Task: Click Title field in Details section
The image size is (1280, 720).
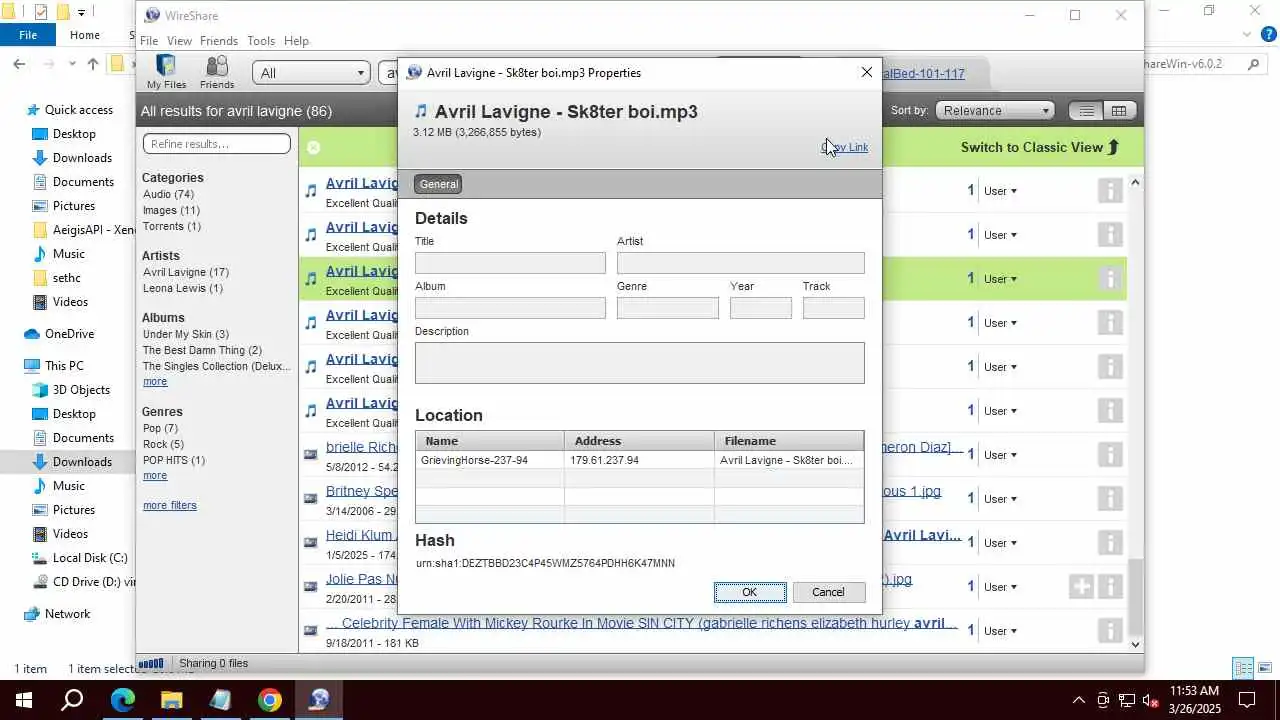Action: pos(510,263)
